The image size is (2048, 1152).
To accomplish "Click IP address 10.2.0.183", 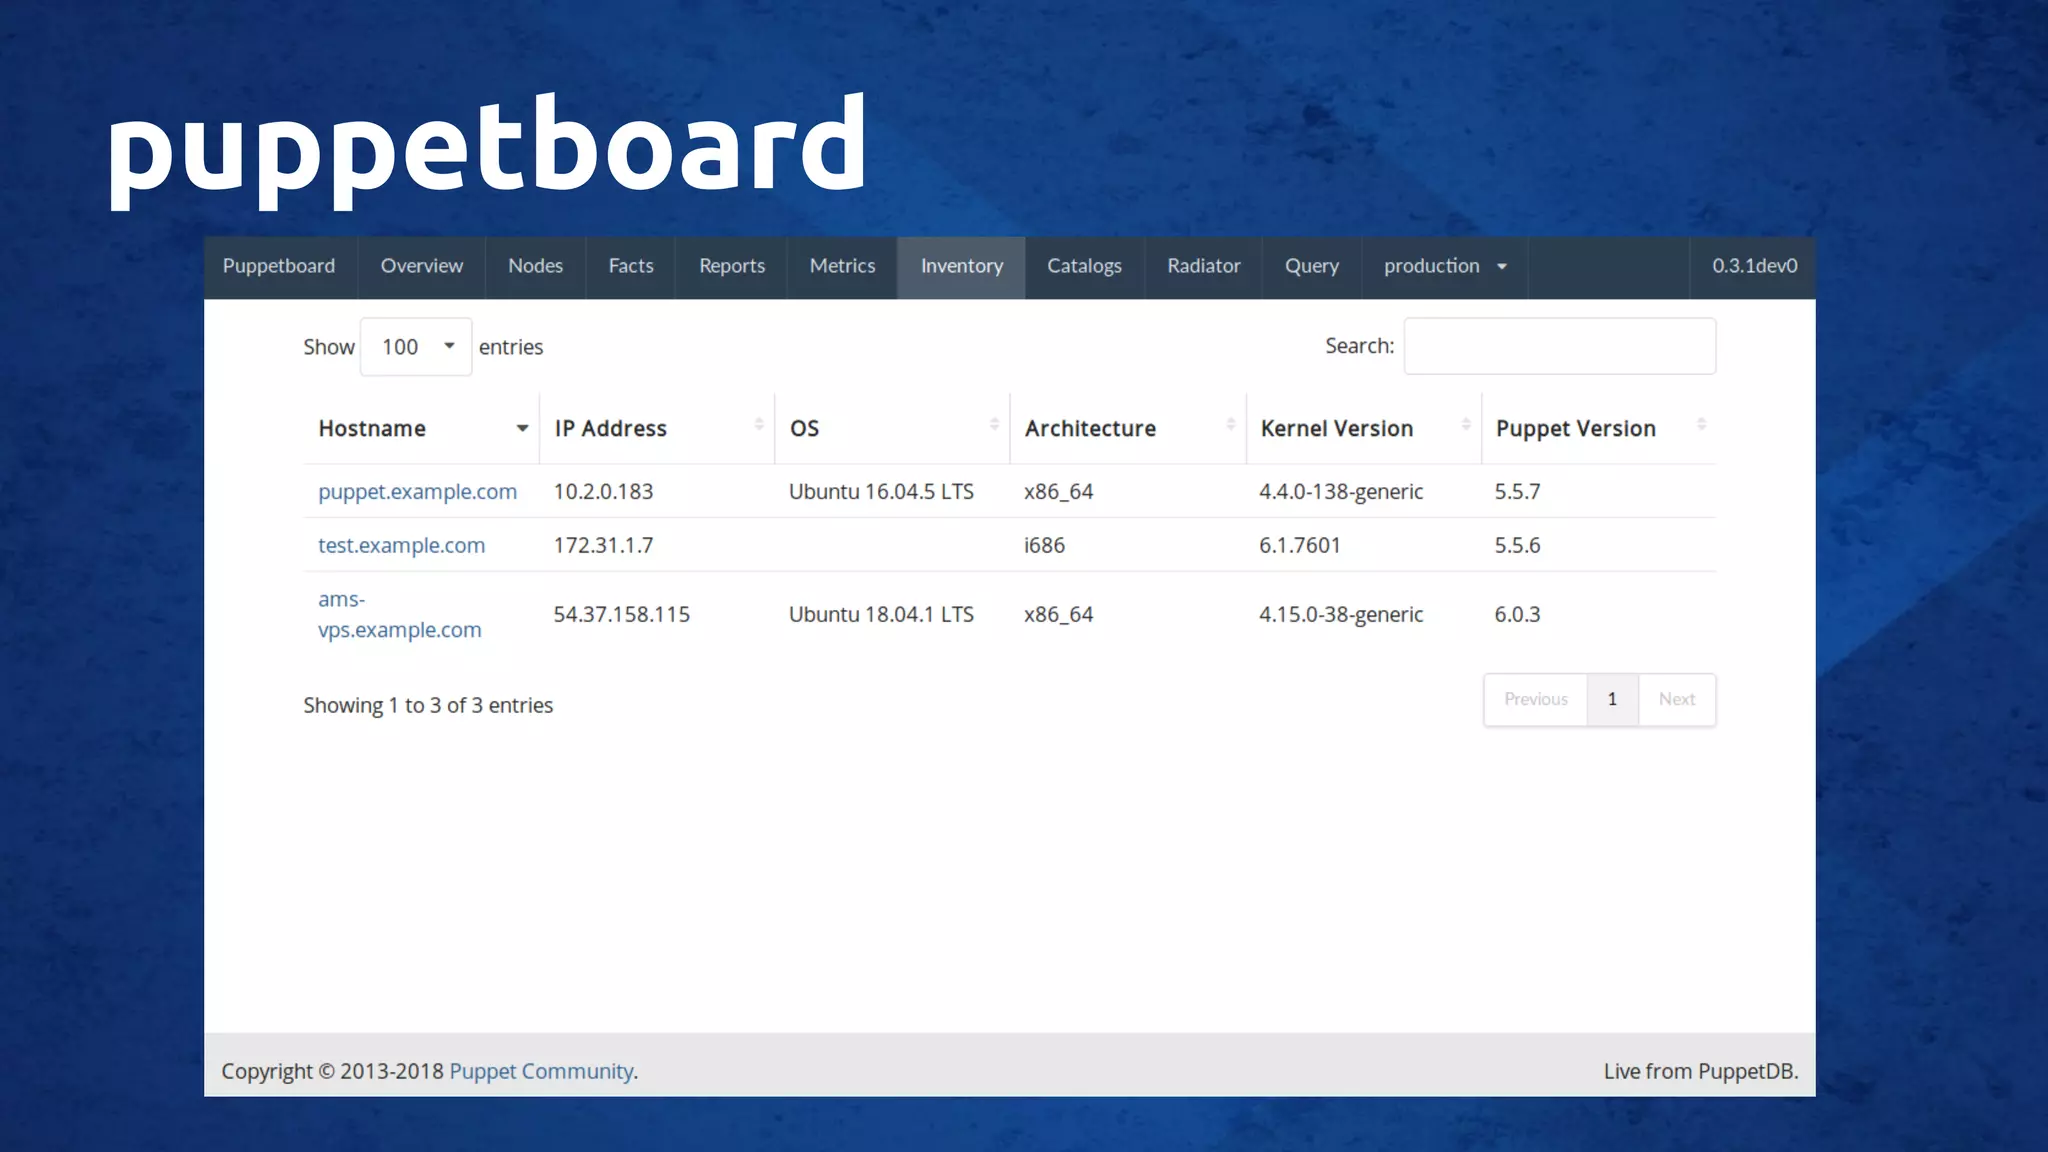I will pos(604,492).
